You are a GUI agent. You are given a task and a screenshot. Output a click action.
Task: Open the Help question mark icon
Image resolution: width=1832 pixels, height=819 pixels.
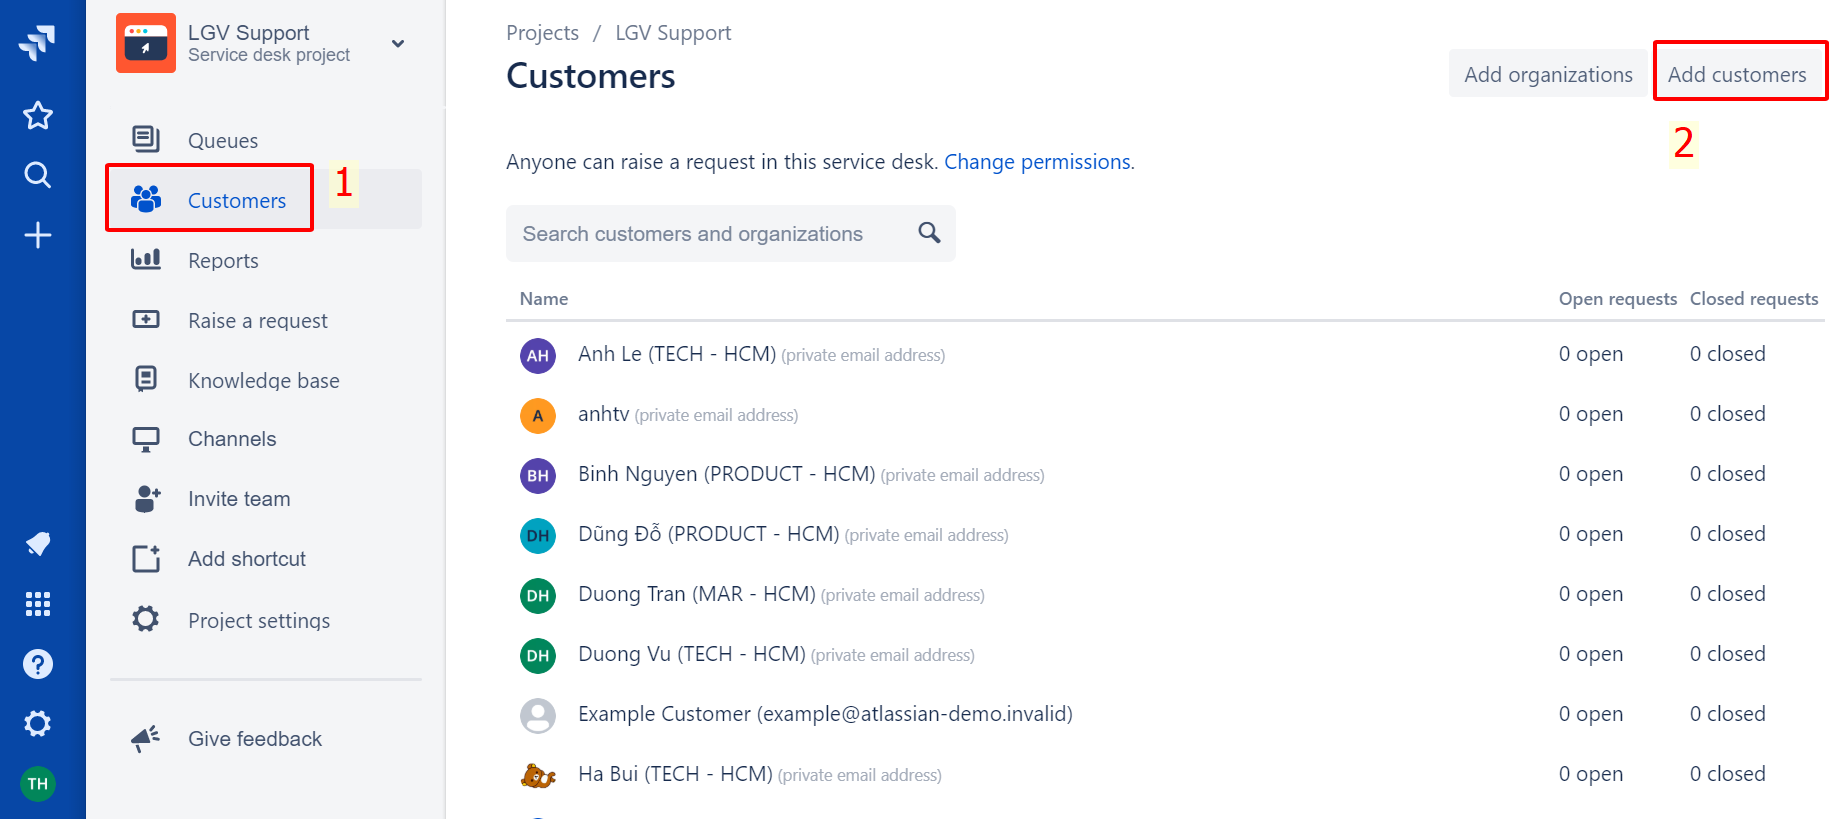point(38,664)
